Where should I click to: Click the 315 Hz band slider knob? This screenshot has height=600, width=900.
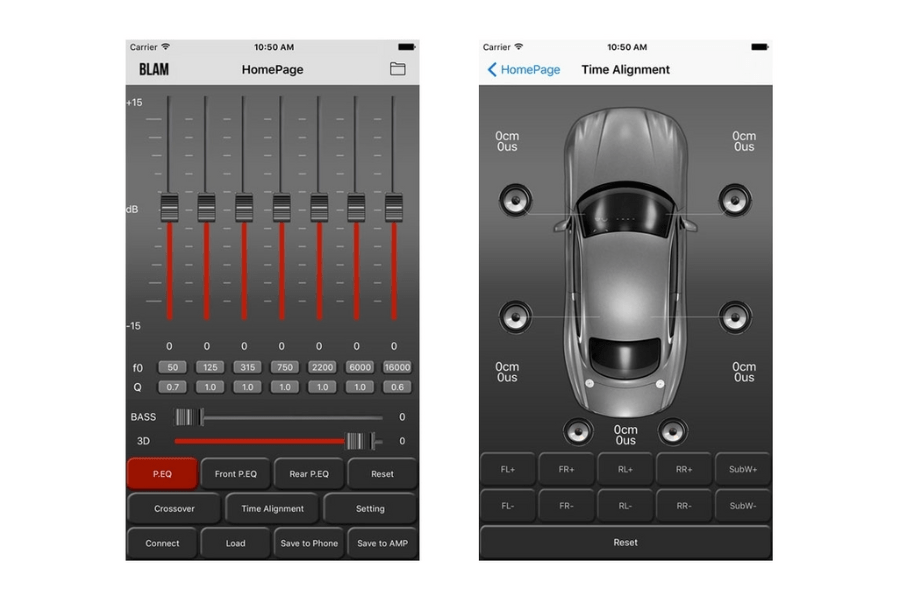tap(244, 207)
